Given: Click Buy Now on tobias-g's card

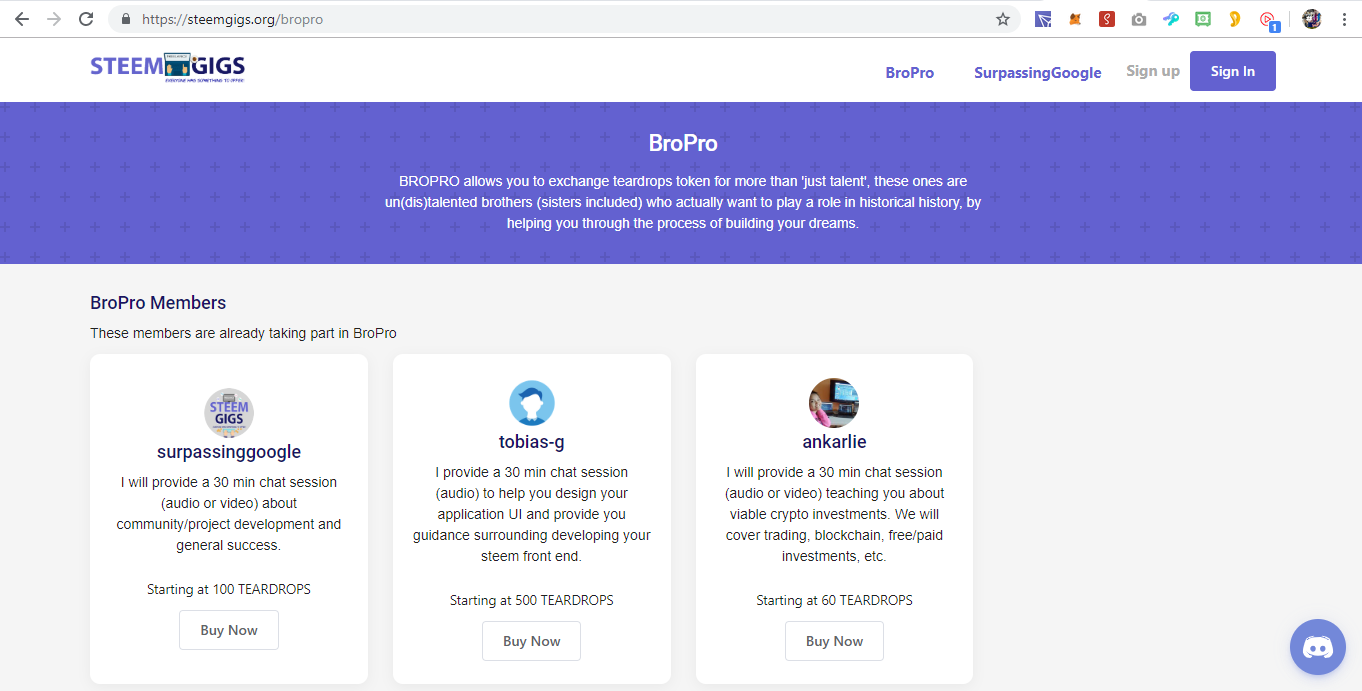Looking at the screenshot, I should (531, 641).
